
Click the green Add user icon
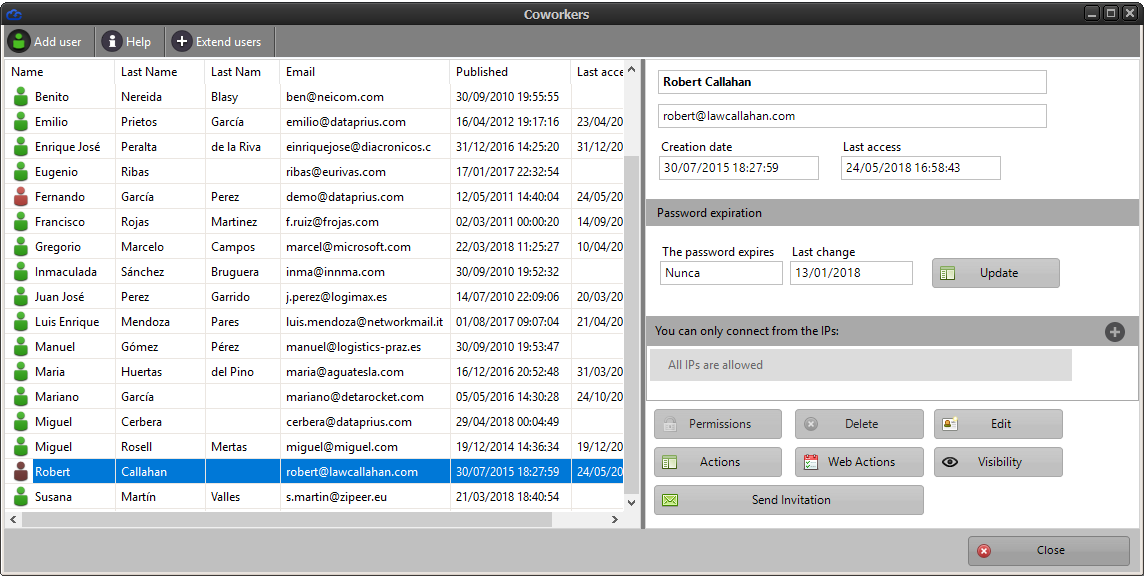pyautogui.click(x=19, y=42)
